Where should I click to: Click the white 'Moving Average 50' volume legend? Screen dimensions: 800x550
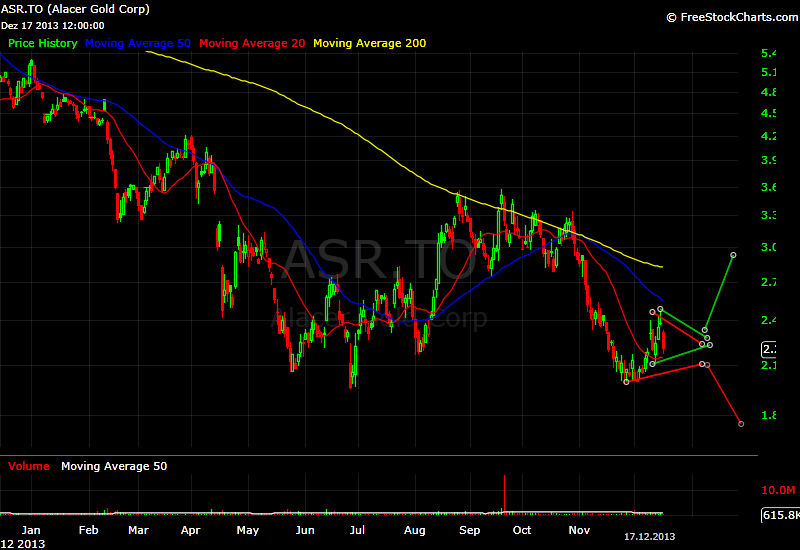pyautogui.click(x=114, y=466)
